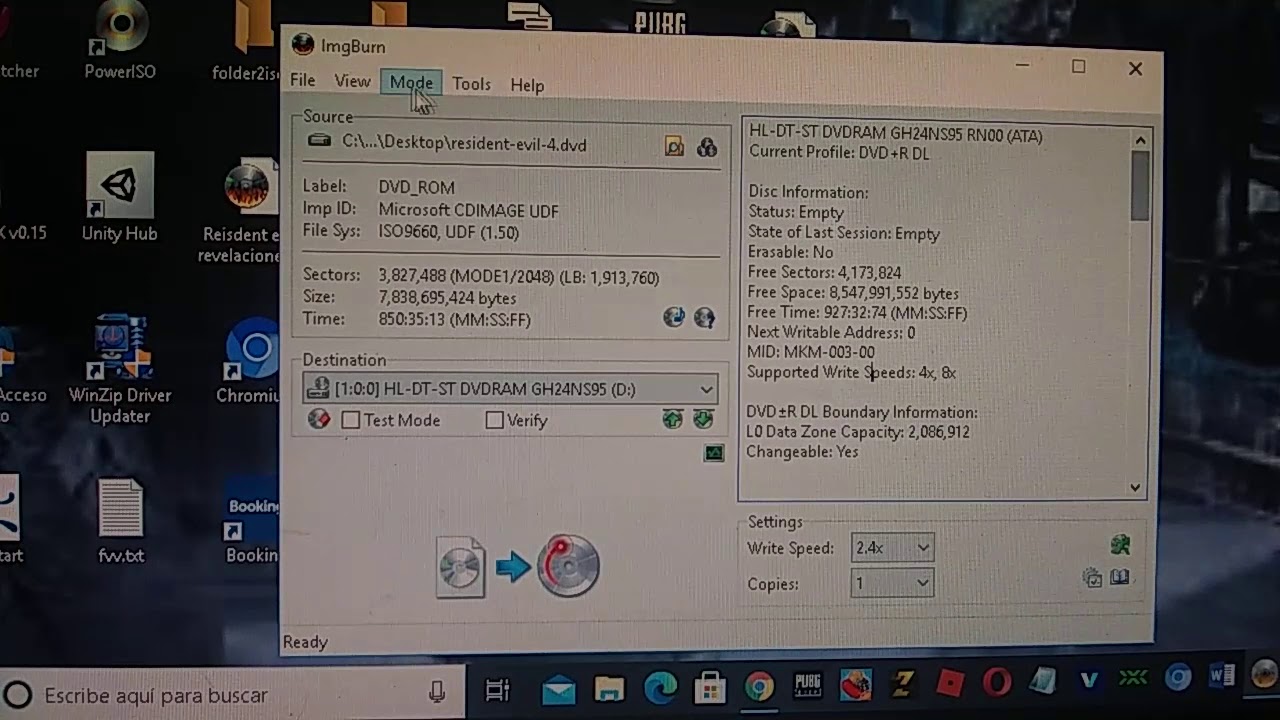
Task: Click the Size value 7,838,695,424 bytes
Action: 447,298
